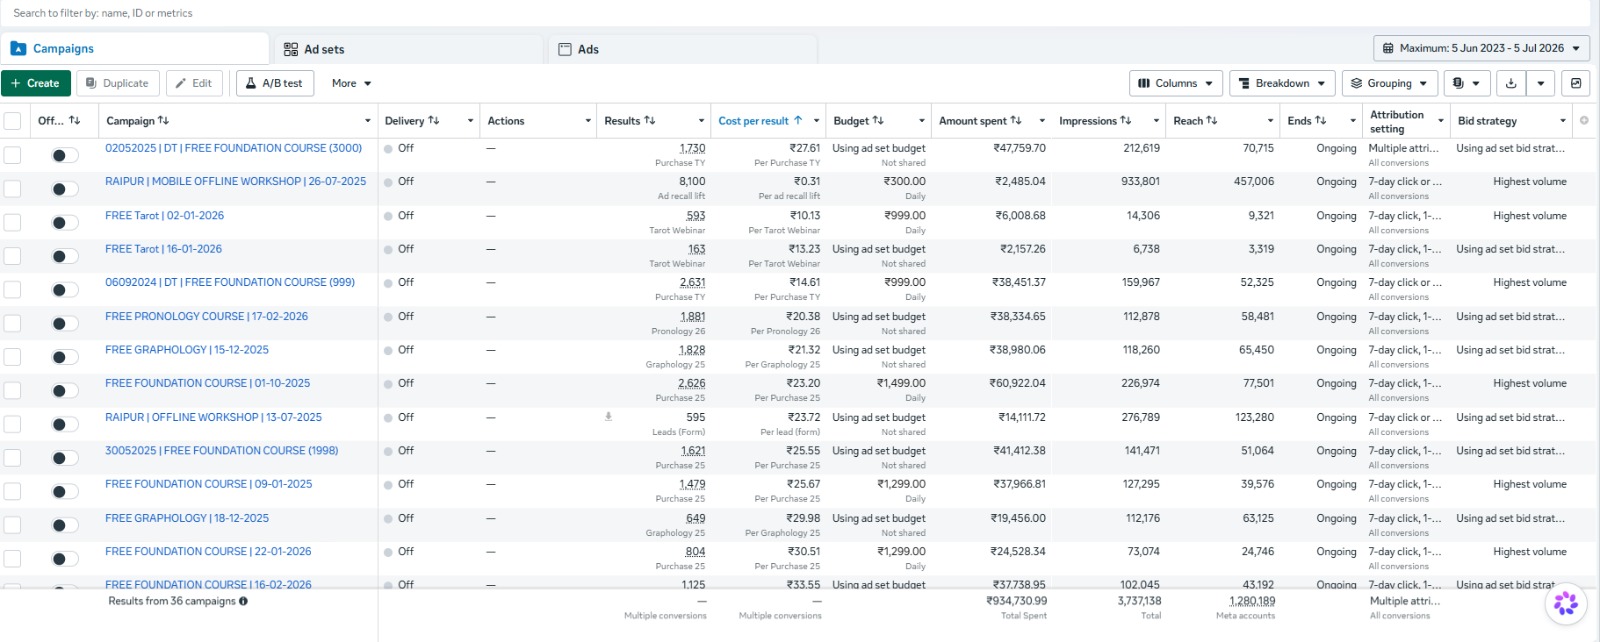Image resolution: width=1600 pixels, height=642 pixels.
Task: Tick the select-all checkbox in table header
Action: coord(12,121)
